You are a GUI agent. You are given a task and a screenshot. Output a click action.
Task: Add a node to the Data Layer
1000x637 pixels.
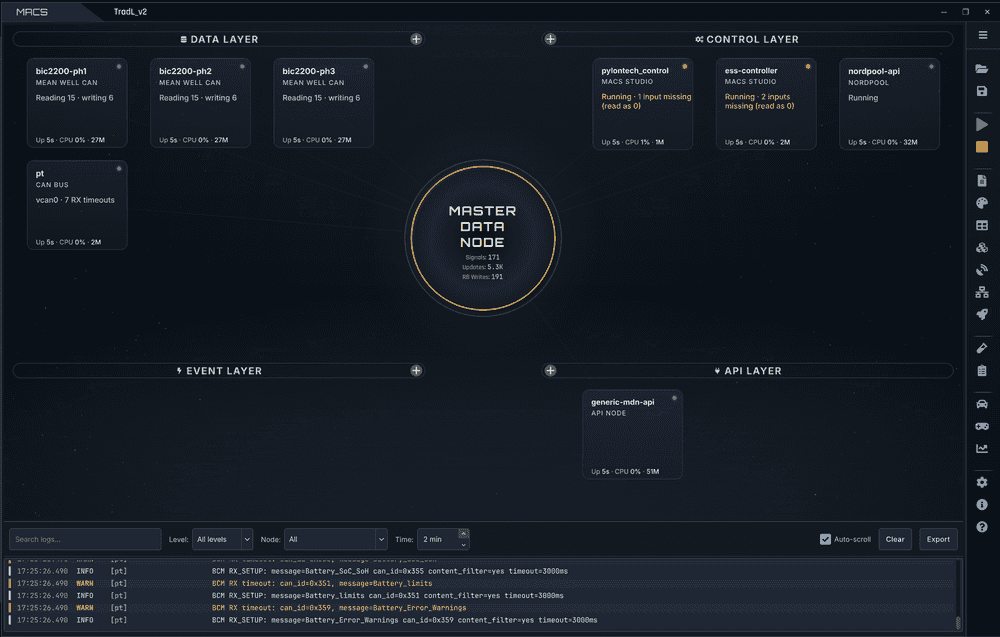click(416, 39)
